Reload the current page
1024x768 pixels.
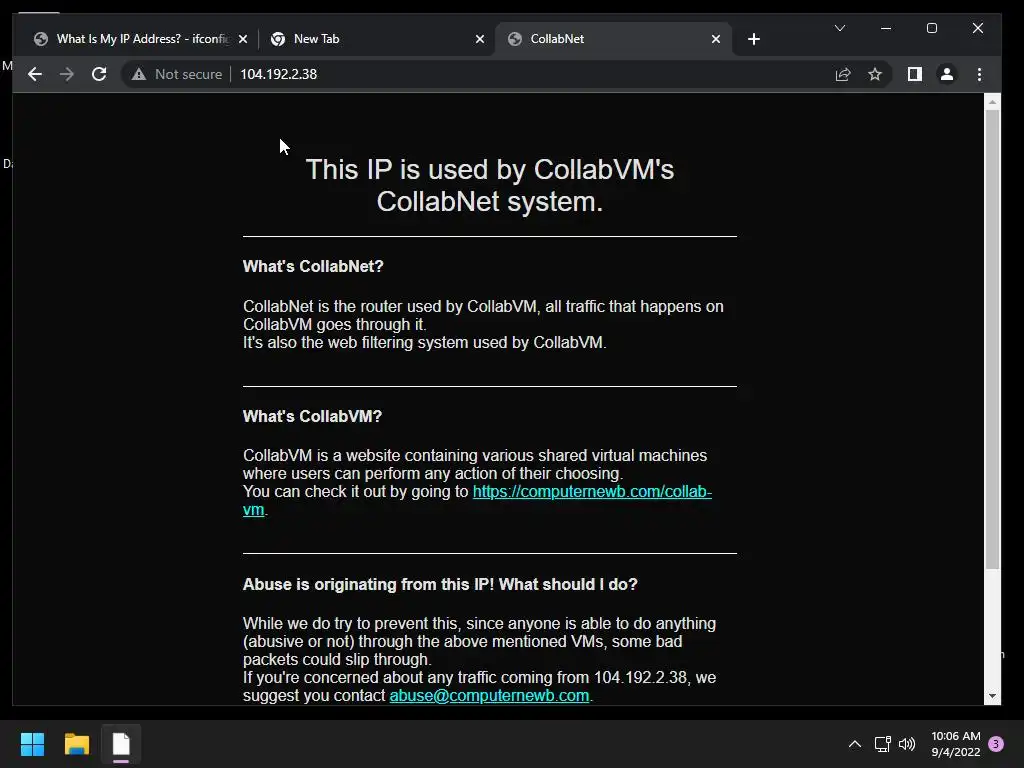click(99, 74)
